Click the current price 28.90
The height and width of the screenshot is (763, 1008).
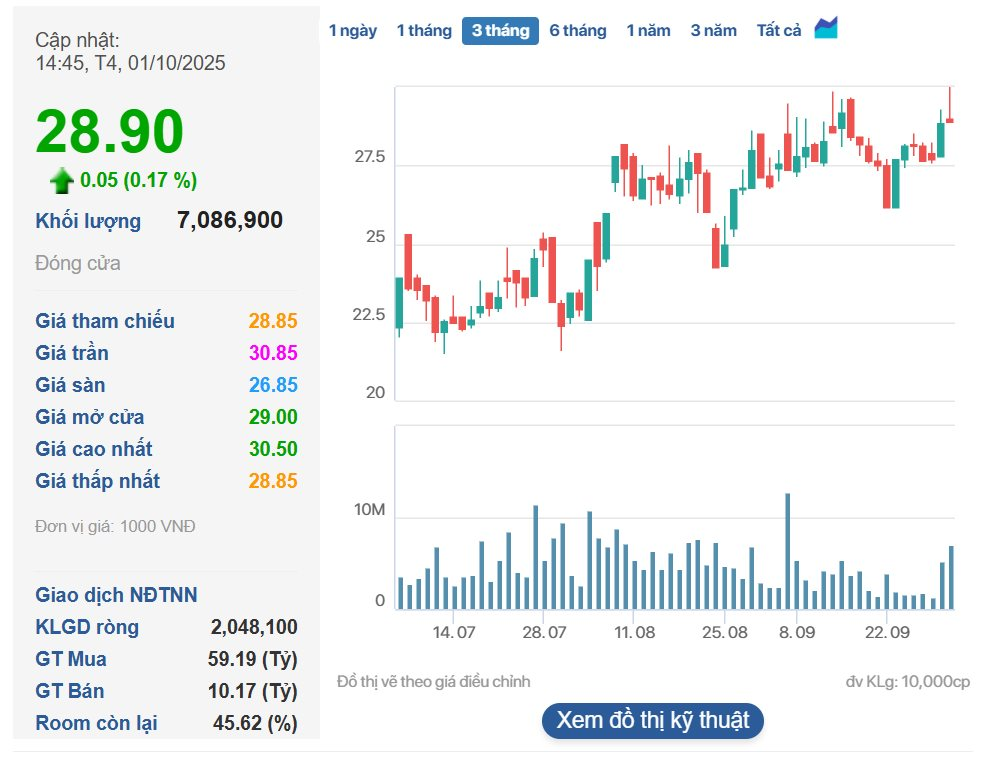[110, 132]
